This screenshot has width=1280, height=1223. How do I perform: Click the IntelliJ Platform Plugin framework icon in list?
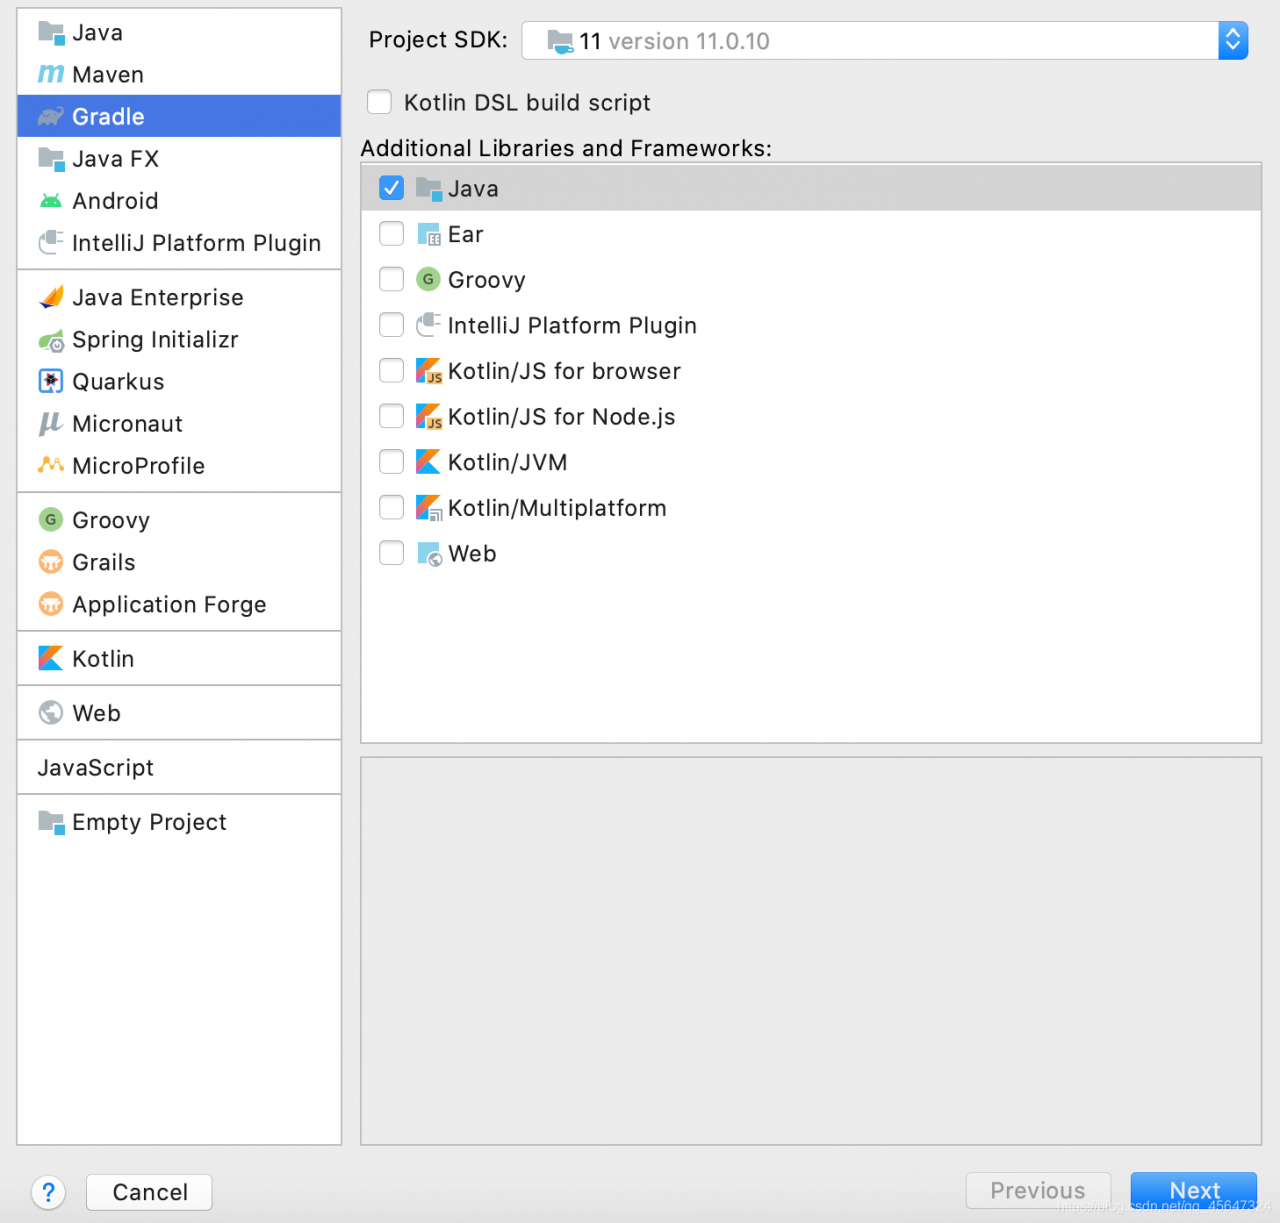click(429, 325)
